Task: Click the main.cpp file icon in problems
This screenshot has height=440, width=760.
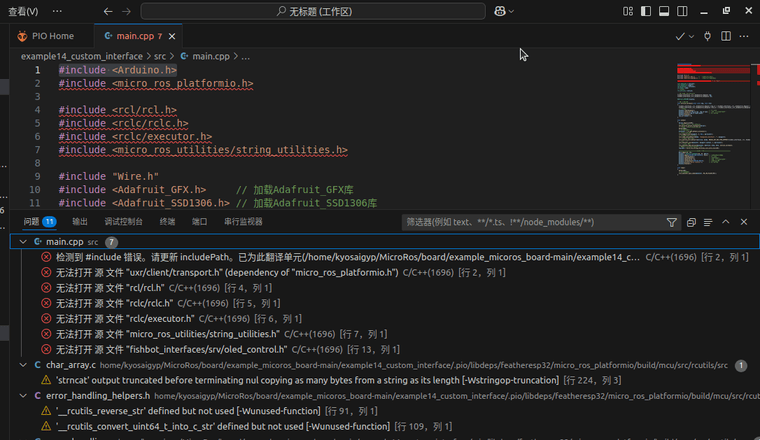Action: [x=38, y=241]
